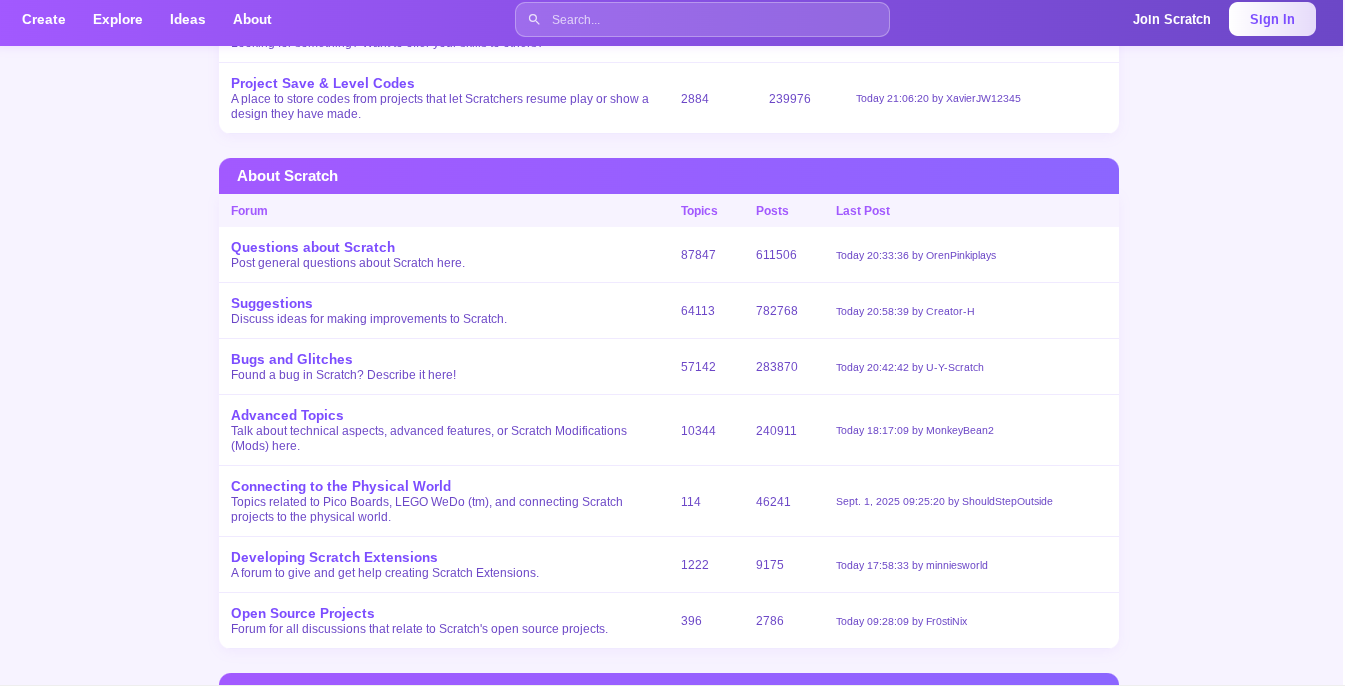Type in the Search input field

tap(715, 19)
